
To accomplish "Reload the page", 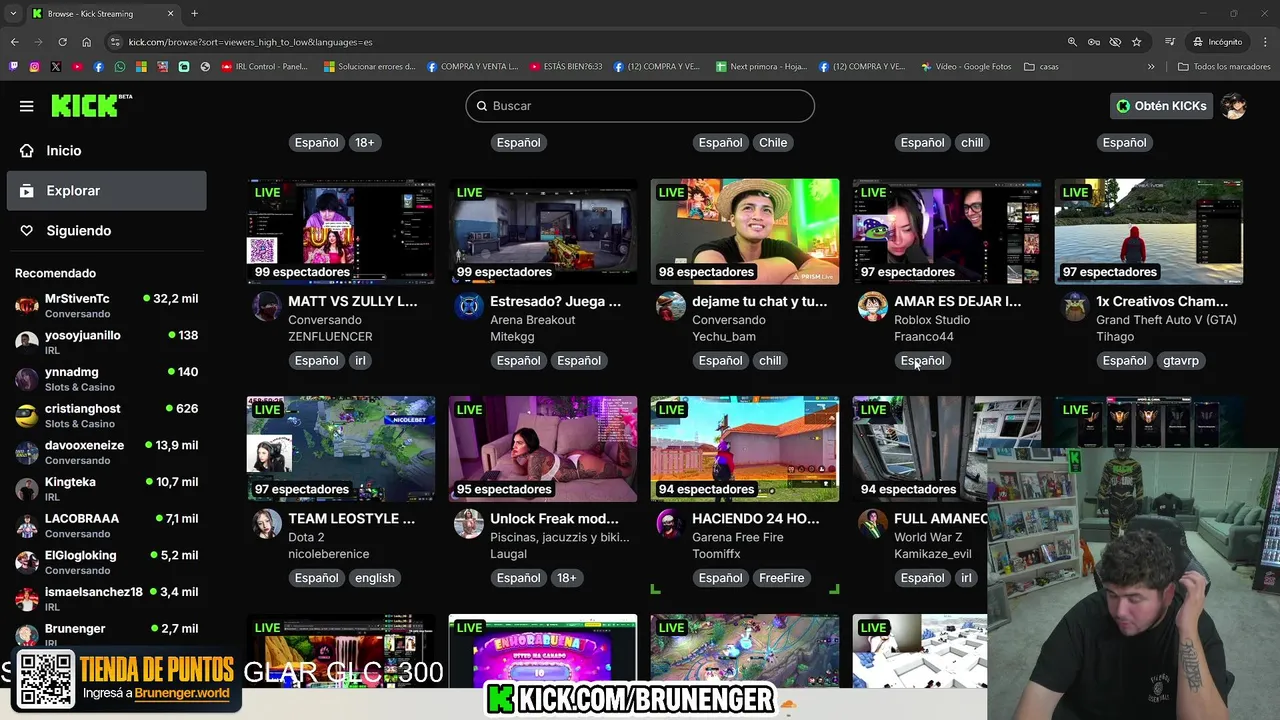I will click(62, 42).
